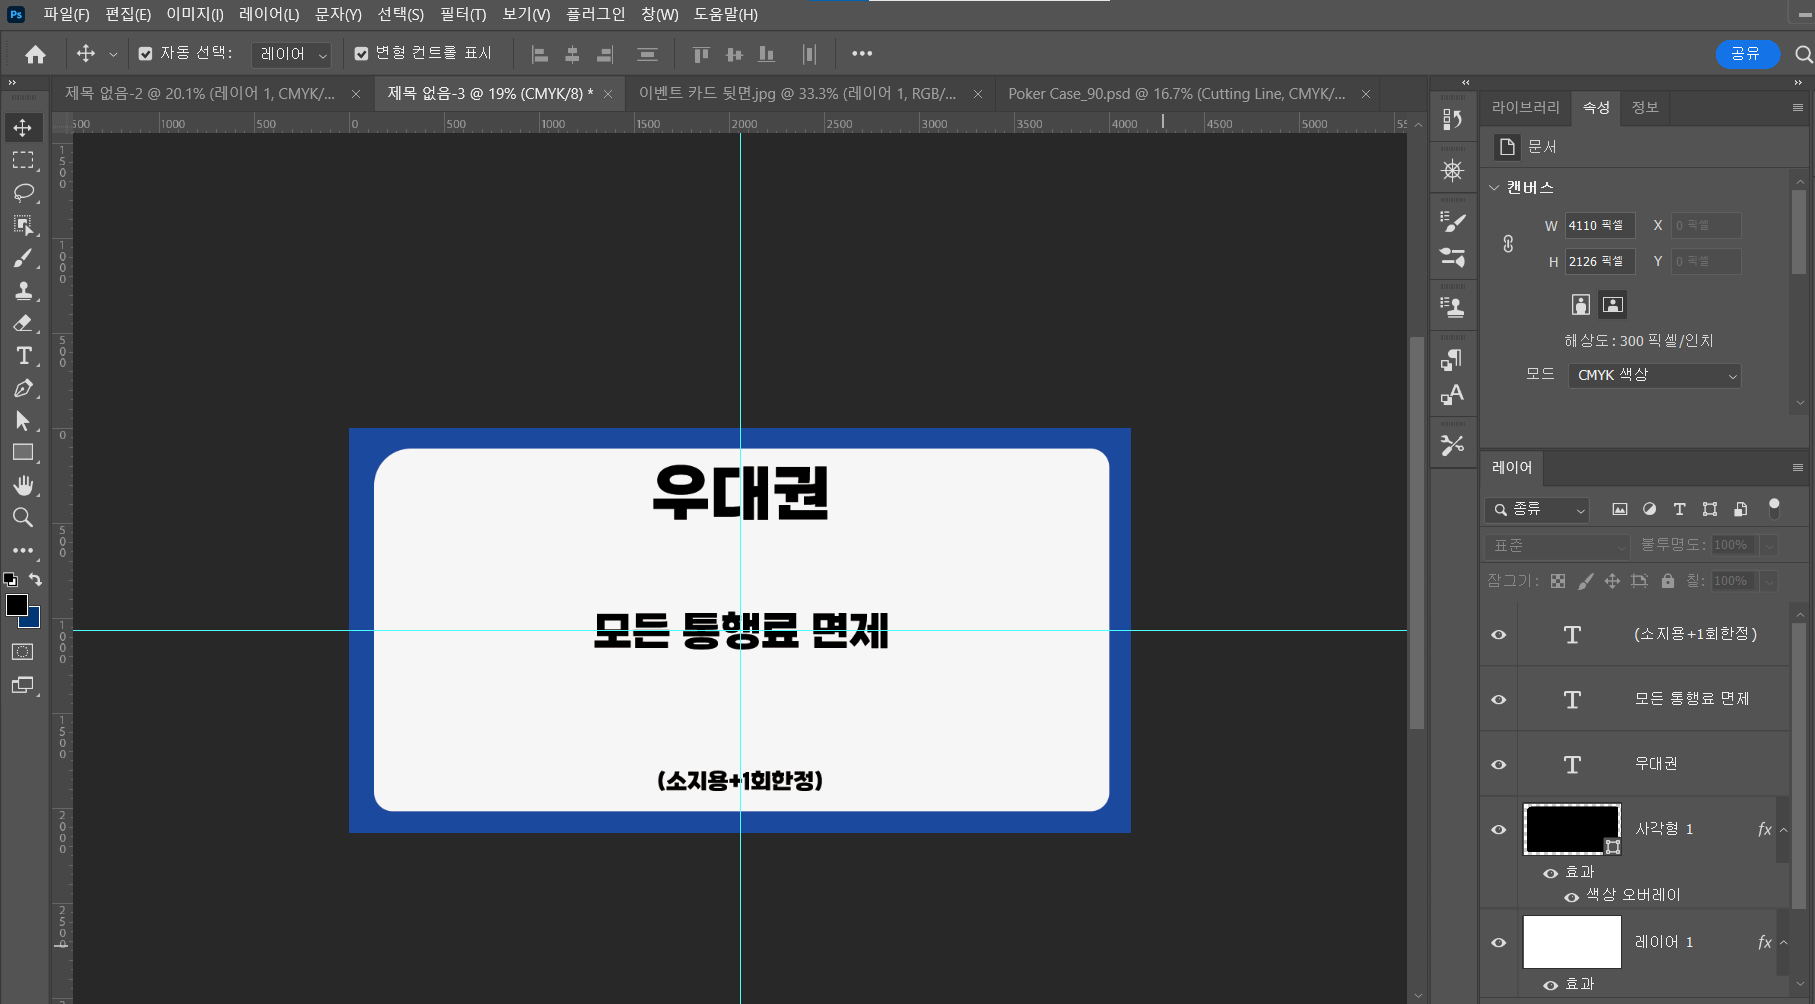Click the 공유 share button
The image size is (1815, 1004).
click(1746, 54)
